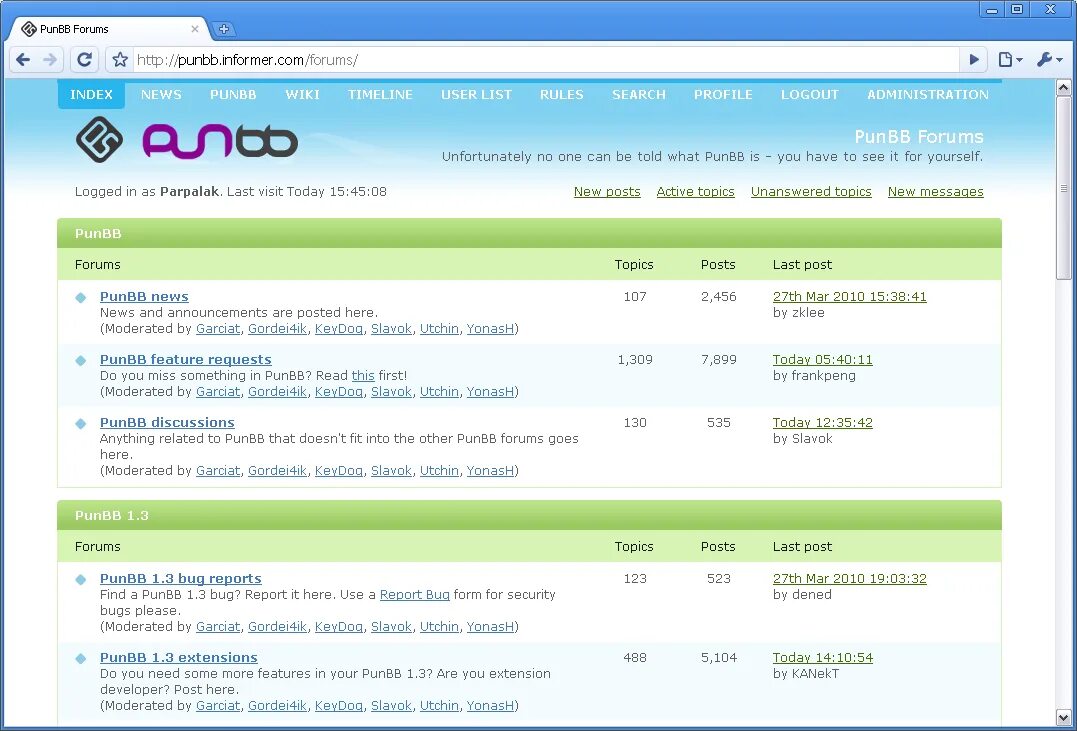Image resolution: width=1077 pixels, height=731 pixels.
Task: Reload the page with the refresh icon
Action: pos(84,60)
